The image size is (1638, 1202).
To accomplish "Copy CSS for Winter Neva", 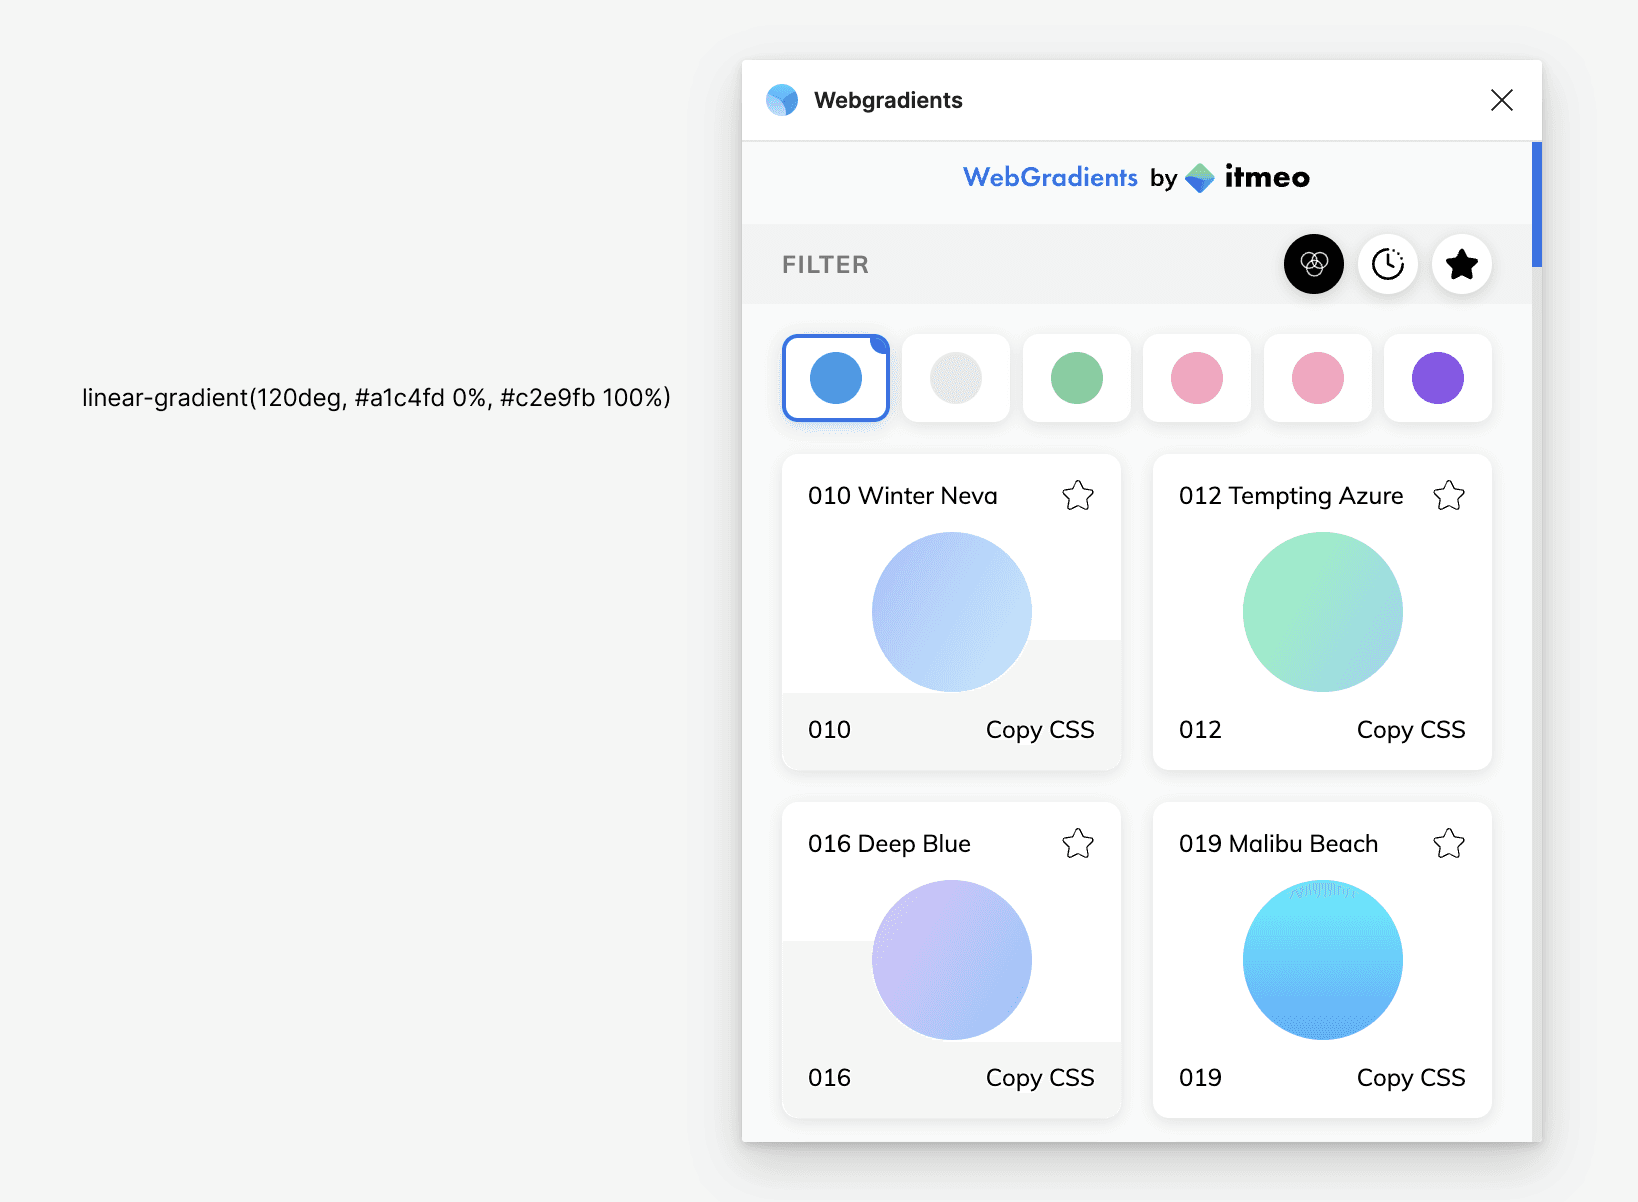I will 1039,729.
